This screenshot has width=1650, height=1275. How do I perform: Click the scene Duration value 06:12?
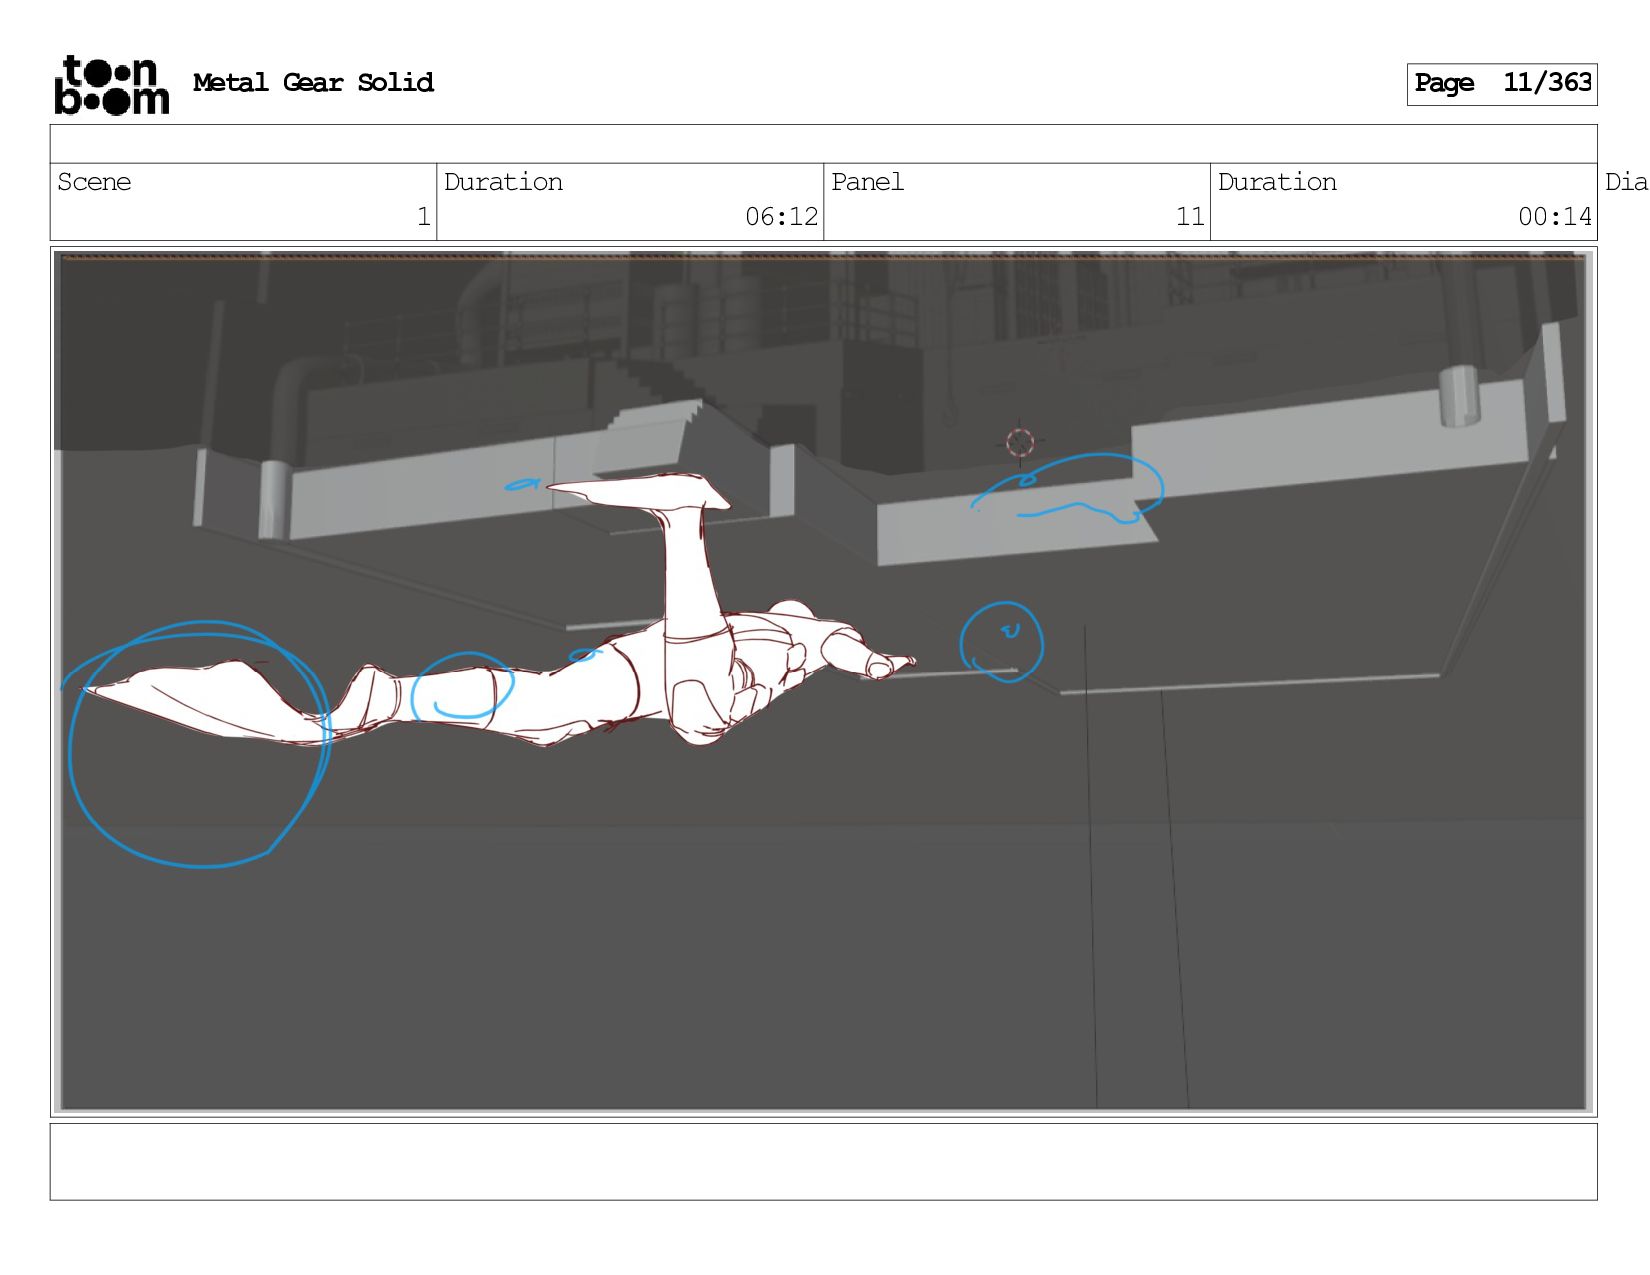click(x=782, y=216)
